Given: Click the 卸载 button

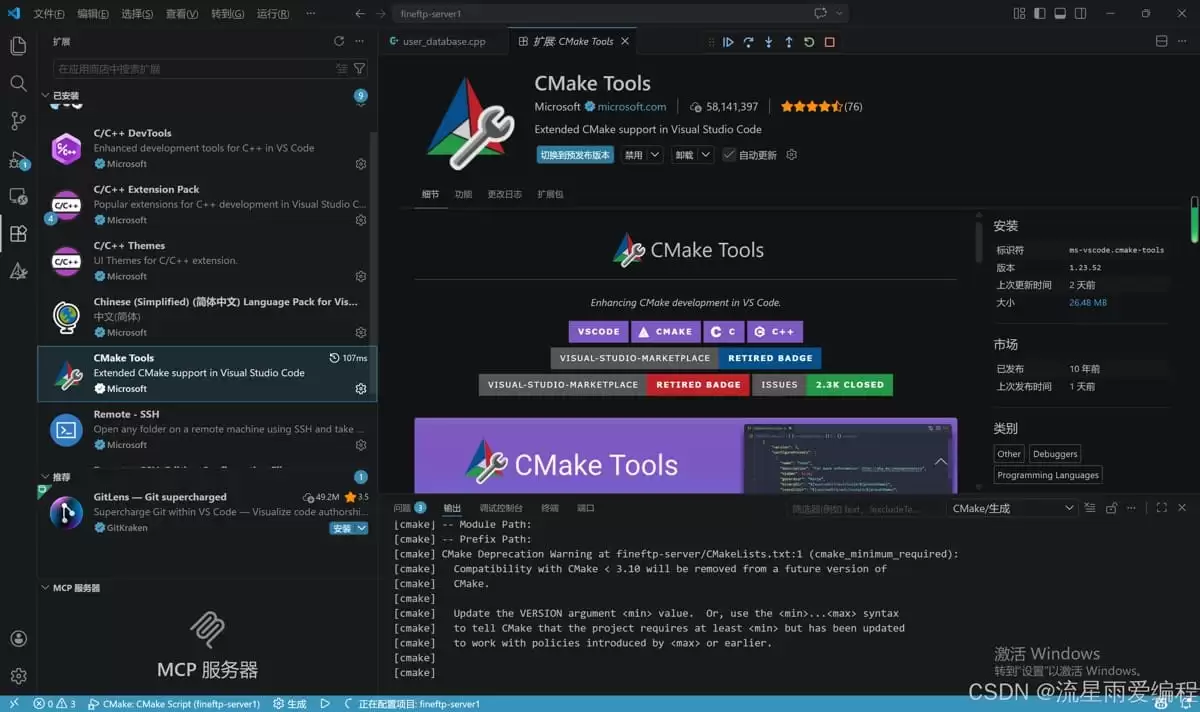Looking at the screenshot, I should [x=684, y=155].
